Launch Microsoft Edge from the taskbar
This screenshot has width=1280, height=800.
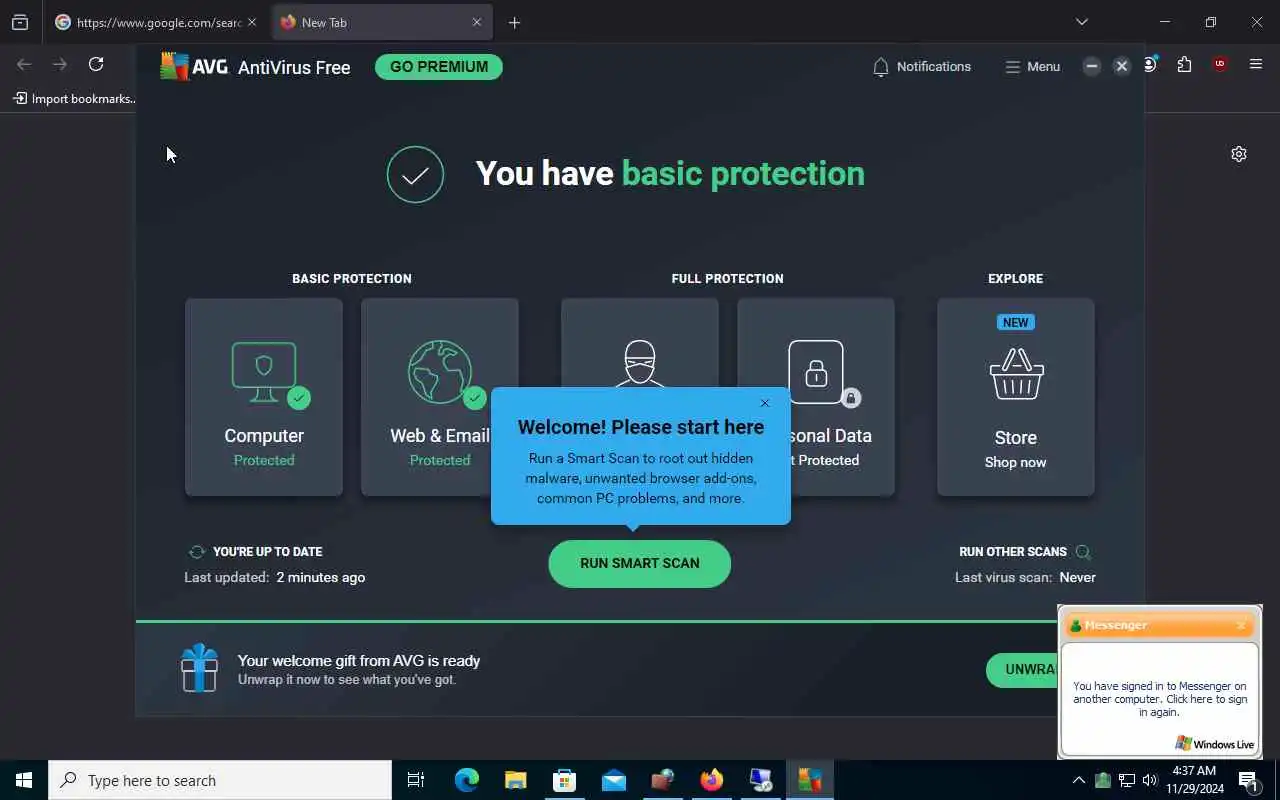tap(467, 780)
